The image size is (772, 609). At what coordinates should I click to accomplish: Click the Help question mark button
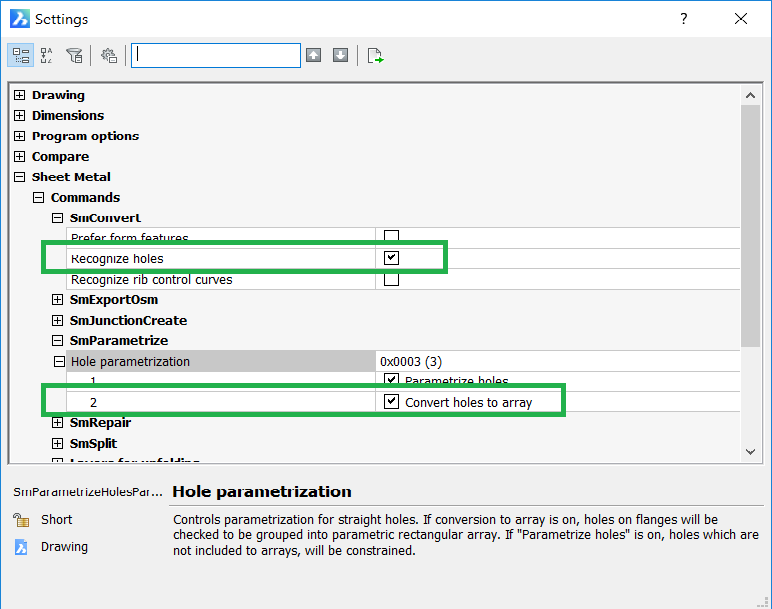coord(684,19)
